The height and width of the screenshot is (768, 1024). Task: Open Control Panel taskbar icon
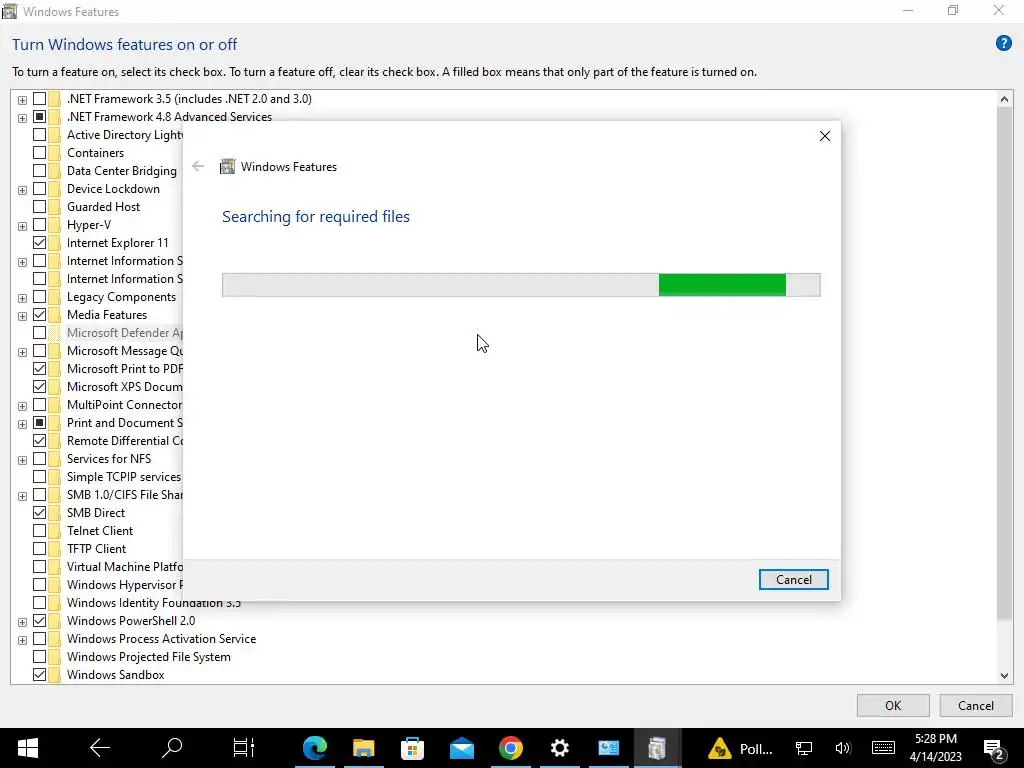[609, 748]
